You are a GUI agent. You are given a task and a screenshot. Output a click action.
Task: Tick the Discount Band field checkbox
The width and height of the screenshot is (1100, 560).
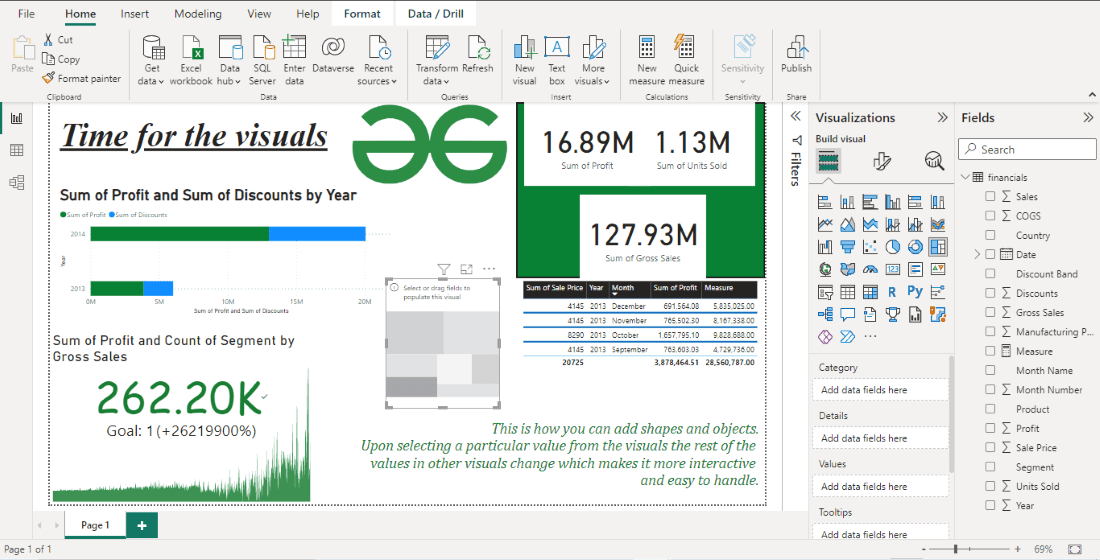click(x=990, y=274)
